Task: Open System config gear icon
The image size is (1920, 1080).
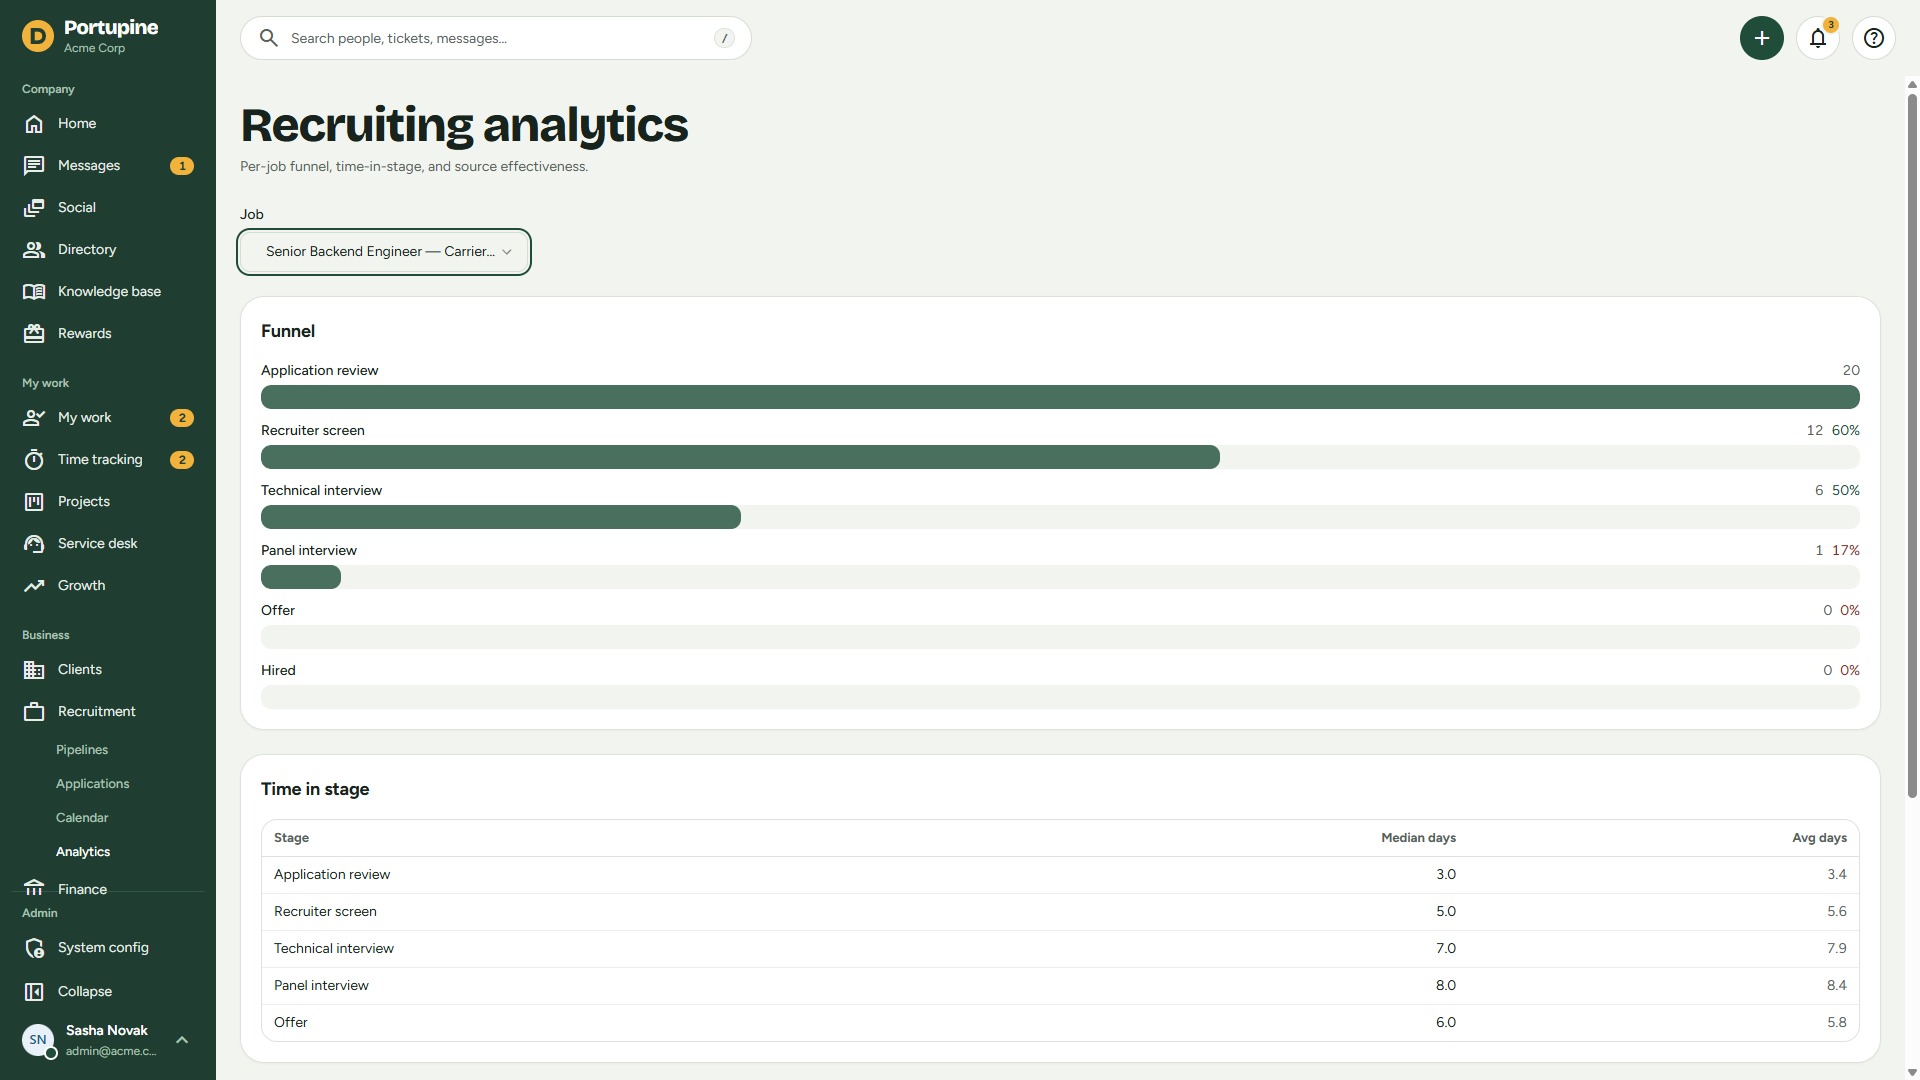Action: click(x=34, y=948)
